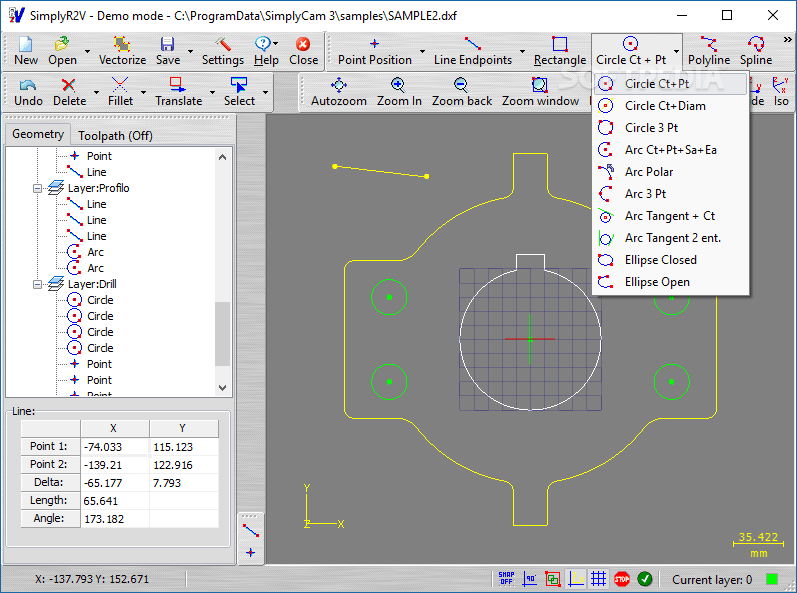Choose Arc Polar from the menu

tap(671, 172)
